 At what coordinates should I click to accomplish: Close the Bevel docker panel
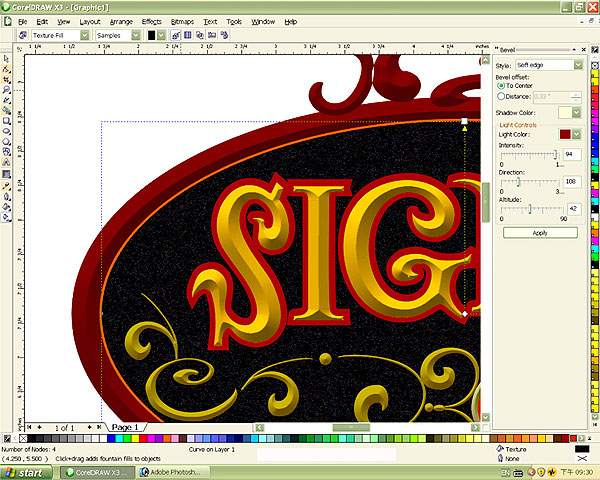click(584, 49)
